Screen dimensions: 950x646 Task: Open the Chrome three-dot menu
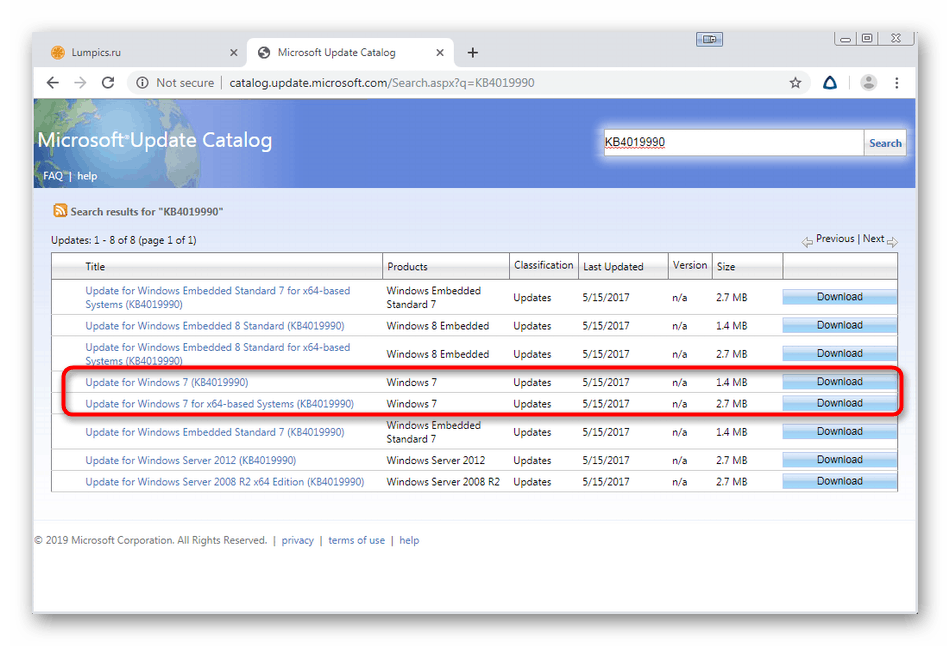897,83
